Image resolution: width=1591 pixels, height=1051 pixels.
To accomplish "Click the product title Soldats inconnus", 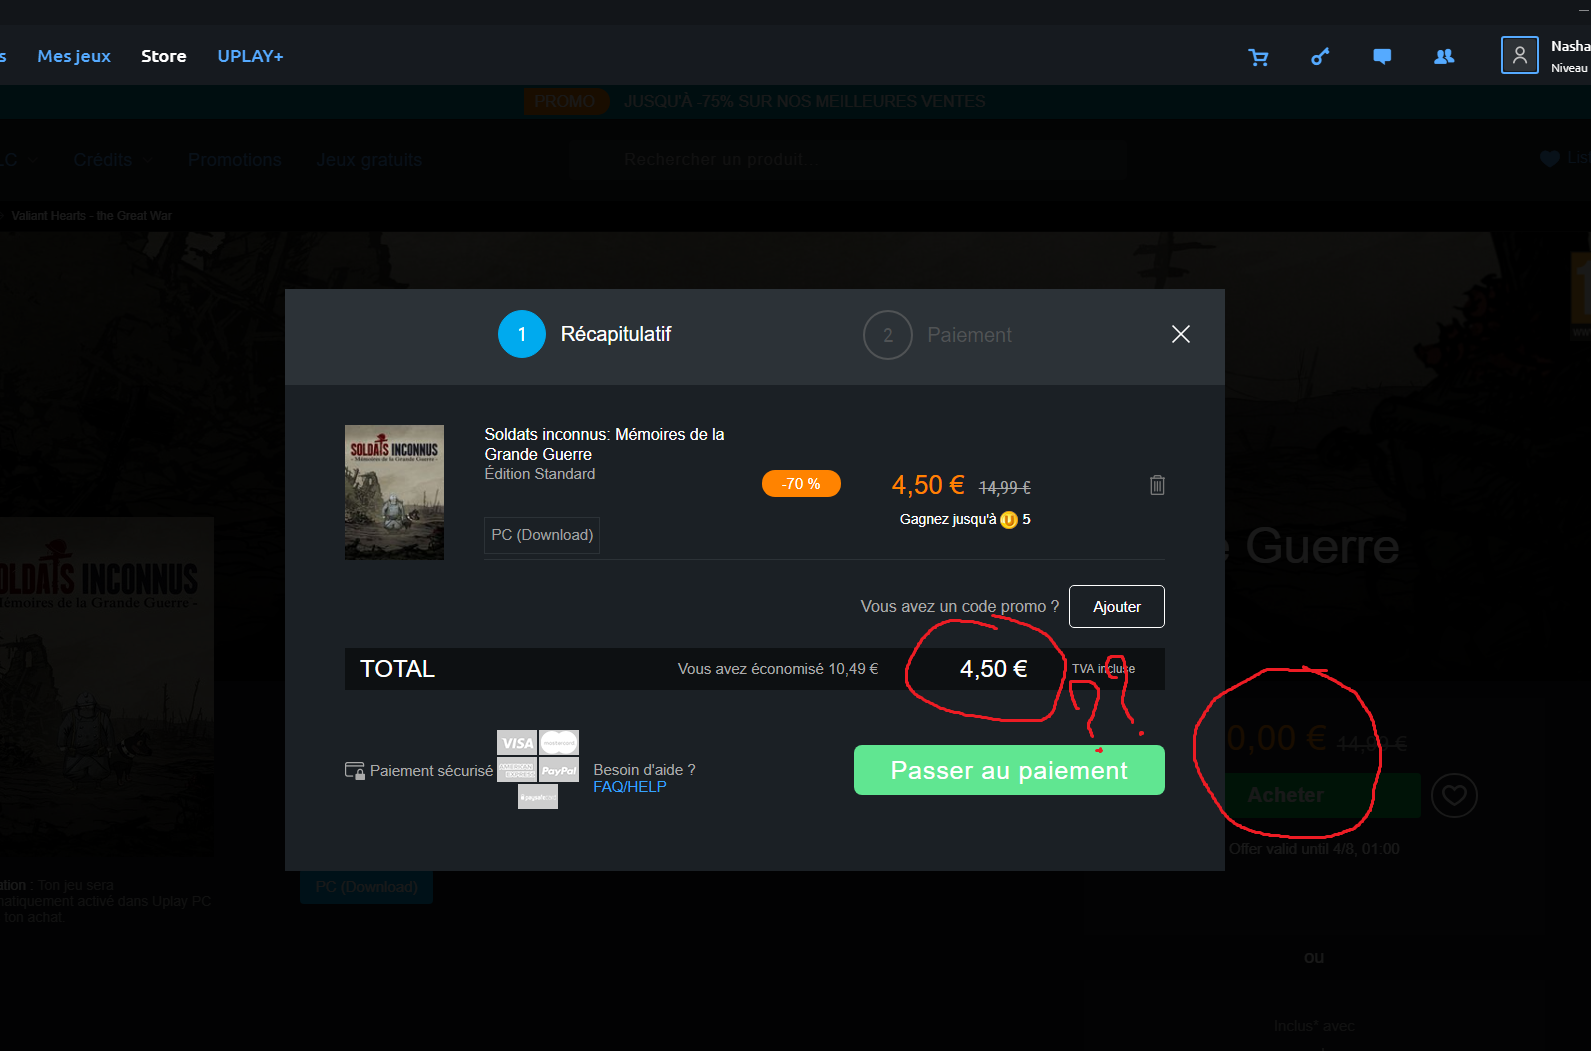I will click(604, 444).
